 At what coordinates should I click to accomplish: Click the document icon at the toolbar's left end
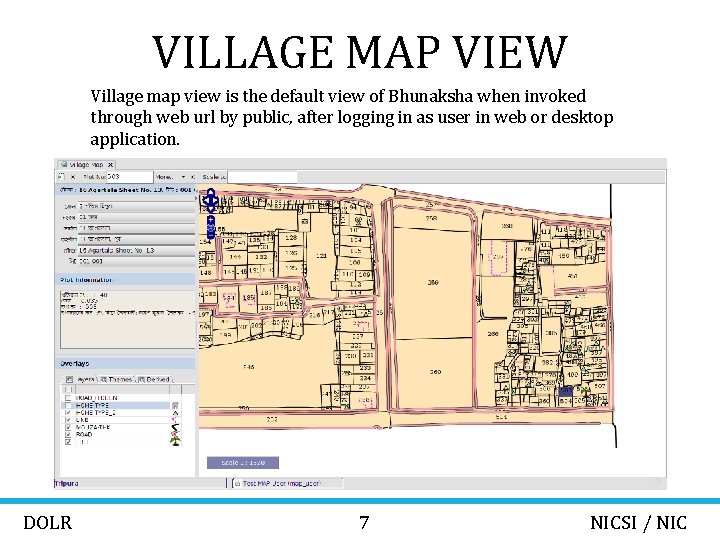[x=62, y=176]
